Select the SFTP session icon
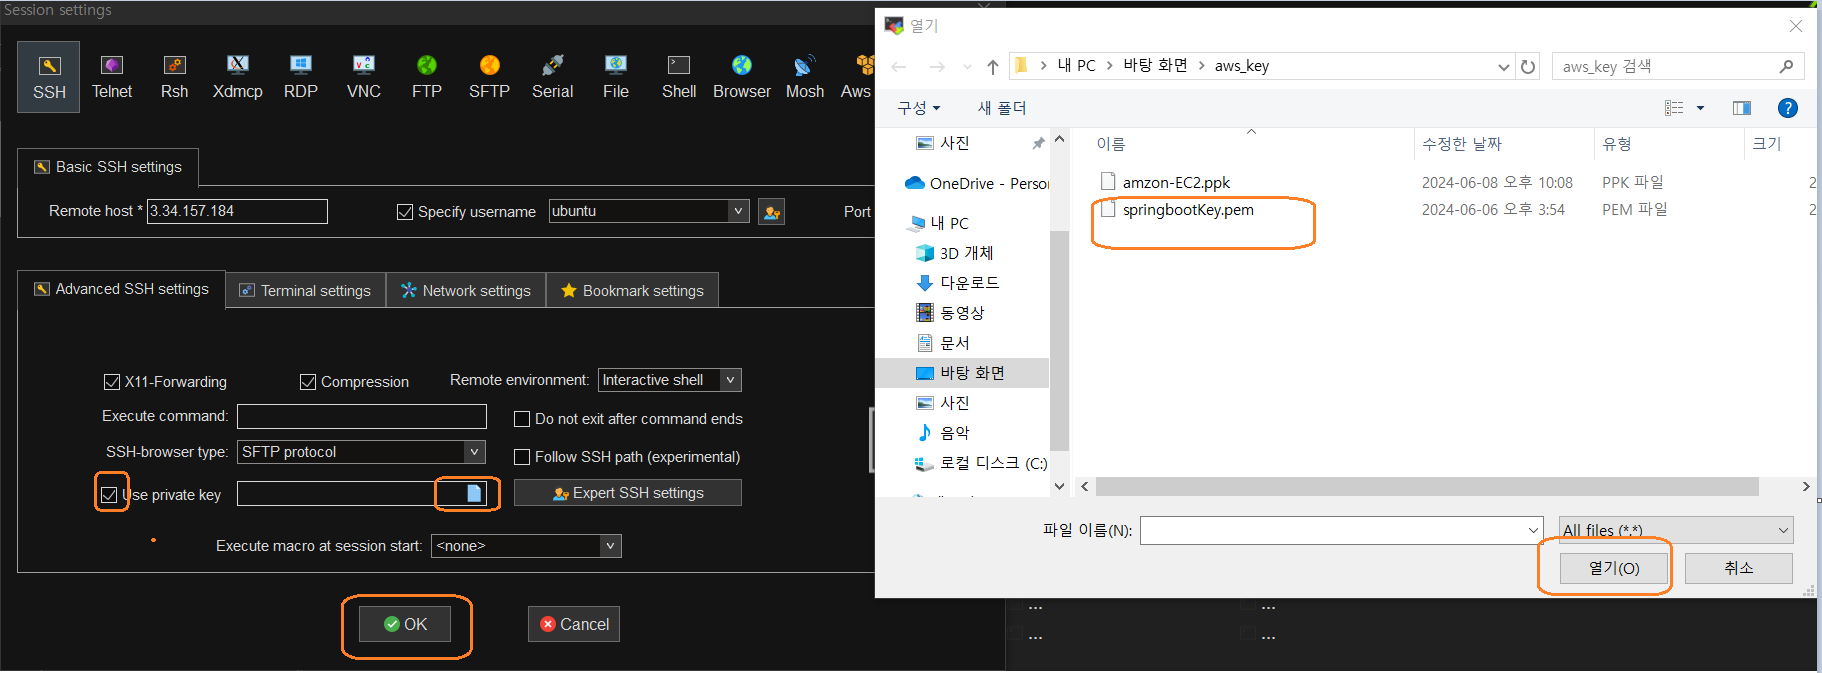Image resolution: width=1822 pixels, height=673 pixels. [490, 77]
